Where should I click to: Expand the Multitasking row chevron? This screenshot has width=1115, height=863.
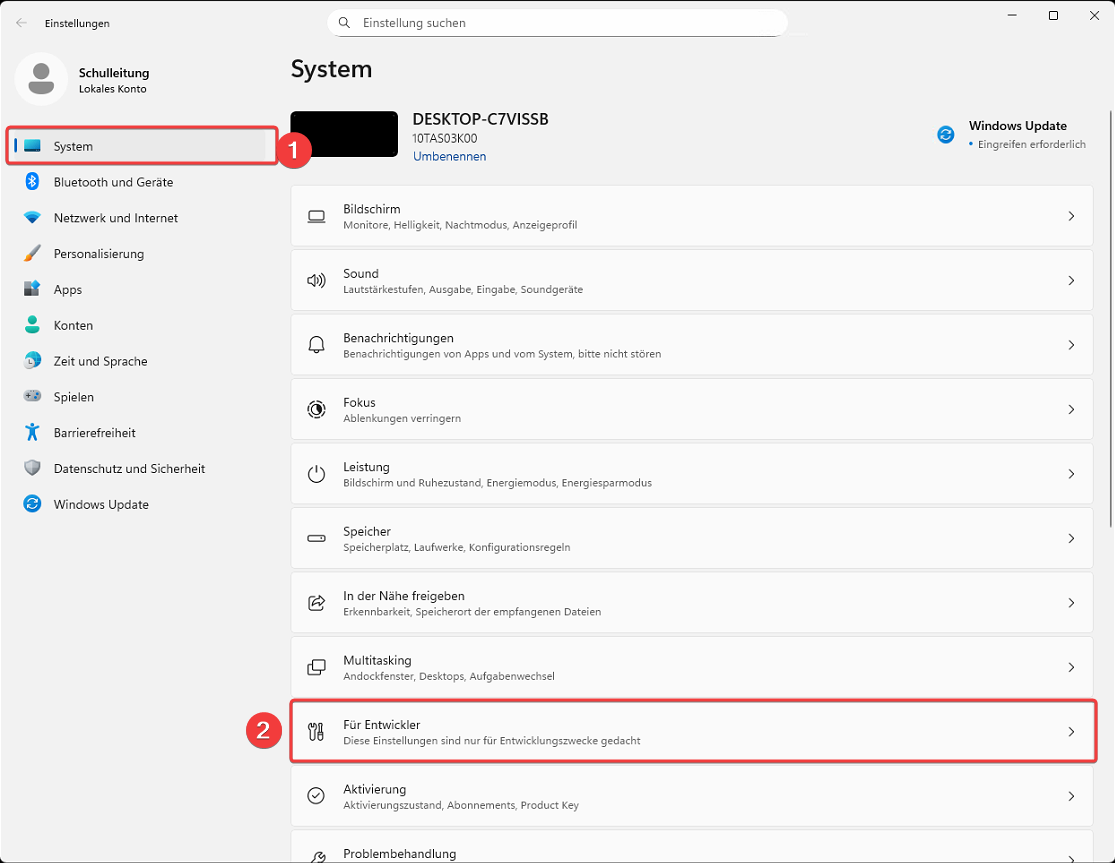pyautogui.click(x=1071, y=667)
